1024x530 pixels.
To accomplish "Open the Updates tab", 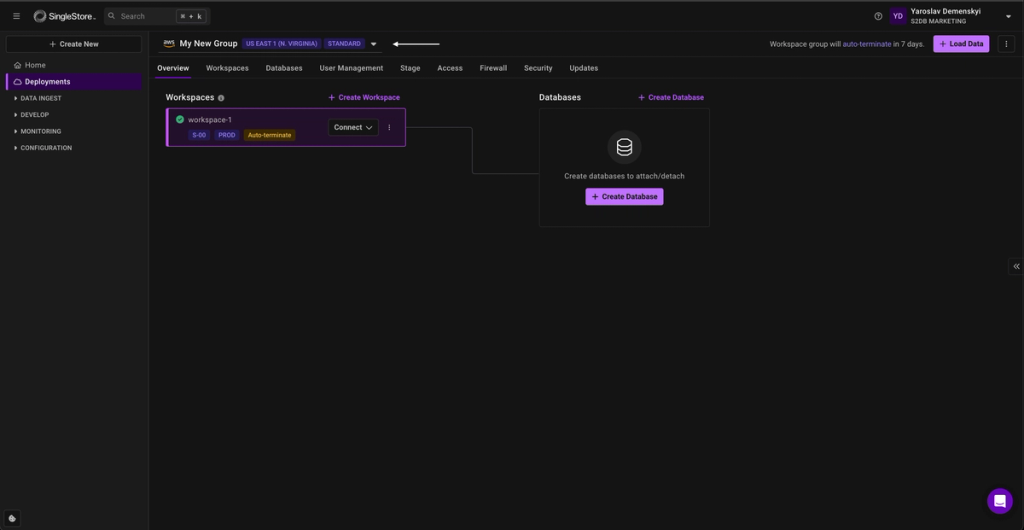I will 583,68.
